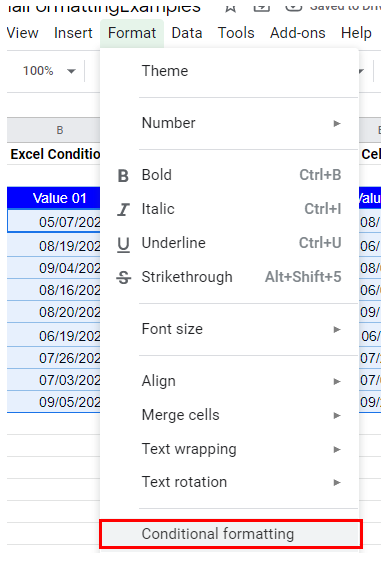This screenshot has width=381, height=562.
Task: Select Strikethrough menu entry text
Action: click(187, 277)
